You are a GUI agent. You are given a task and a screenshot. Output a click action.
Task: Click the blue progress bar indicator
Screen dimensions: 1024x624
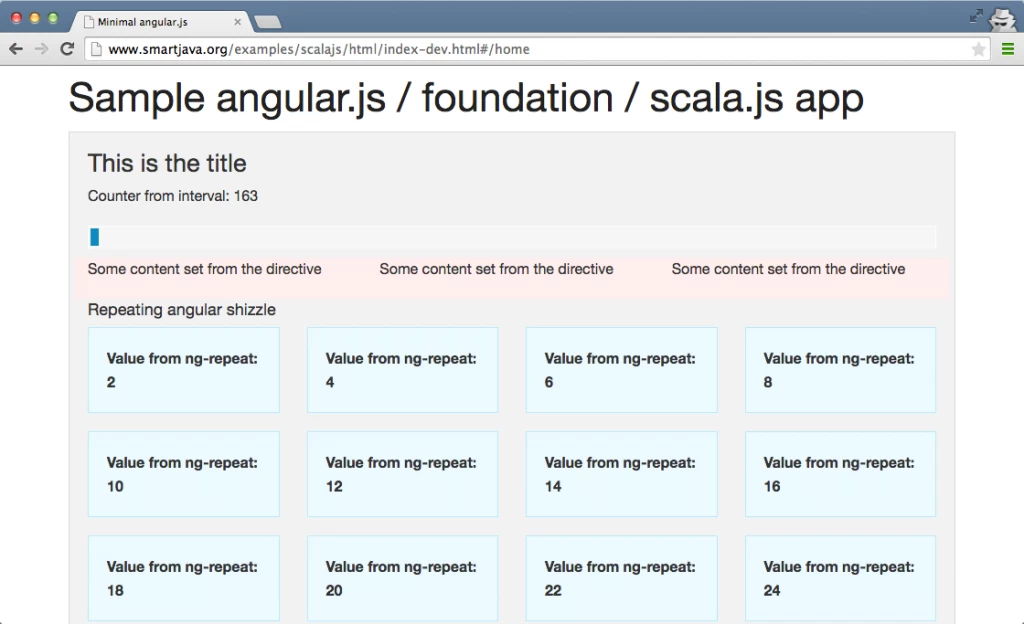93,237
